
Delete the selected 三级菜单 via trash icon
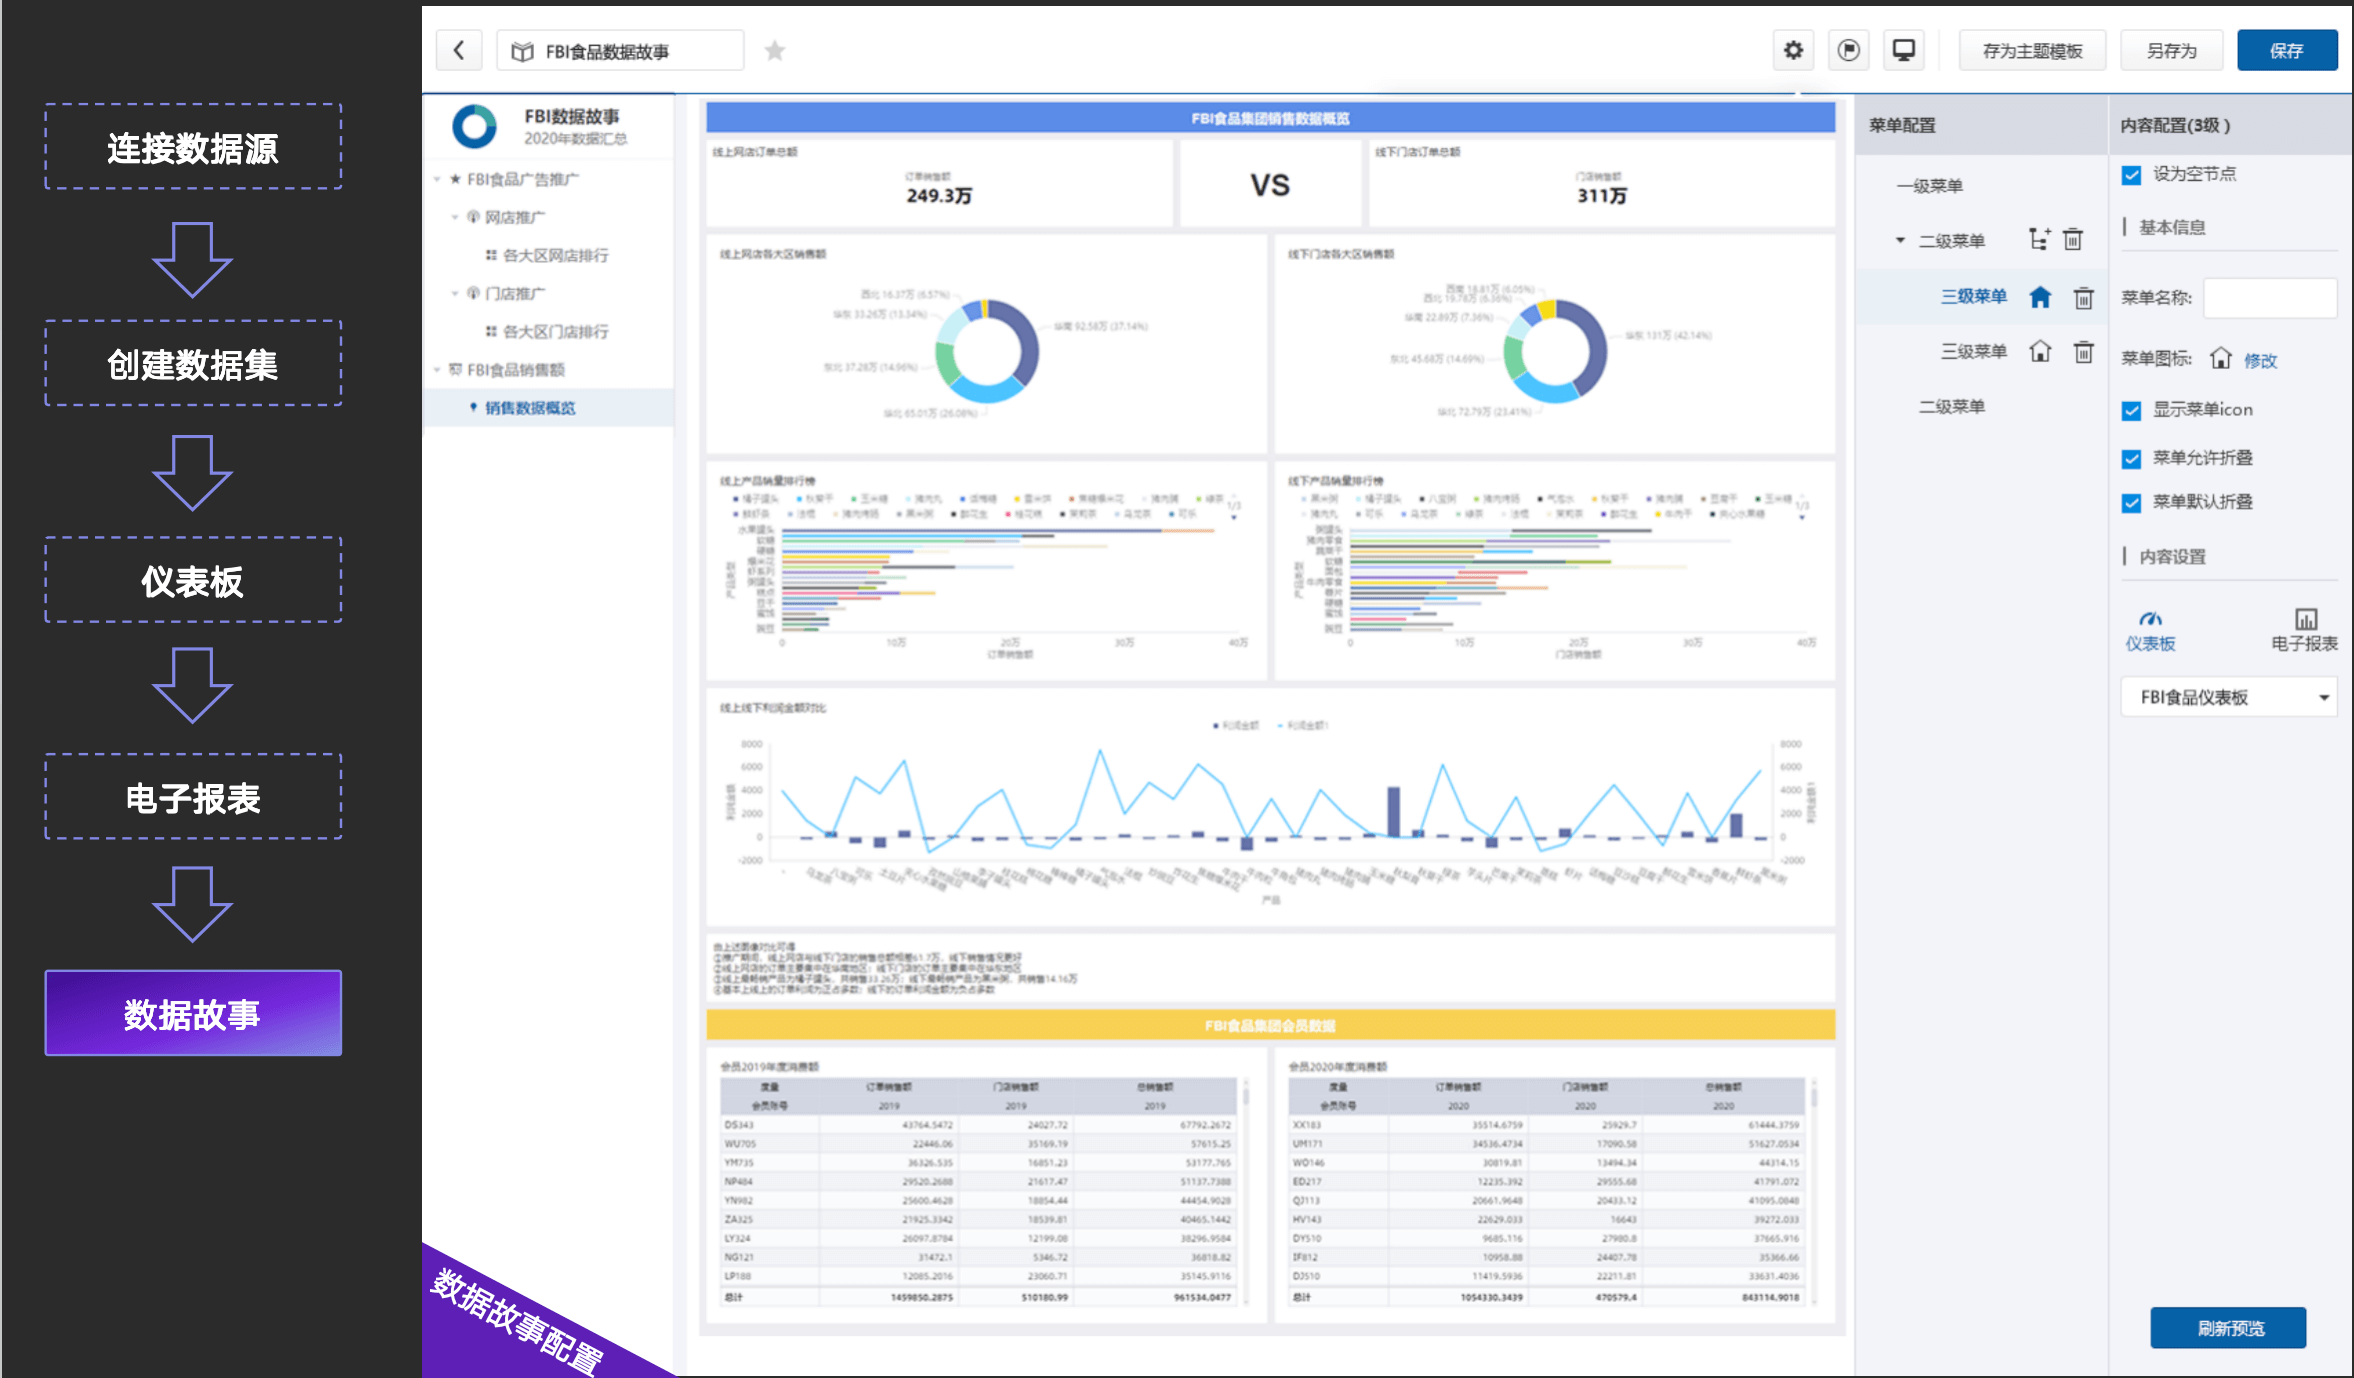click(x=2083, y=298)
